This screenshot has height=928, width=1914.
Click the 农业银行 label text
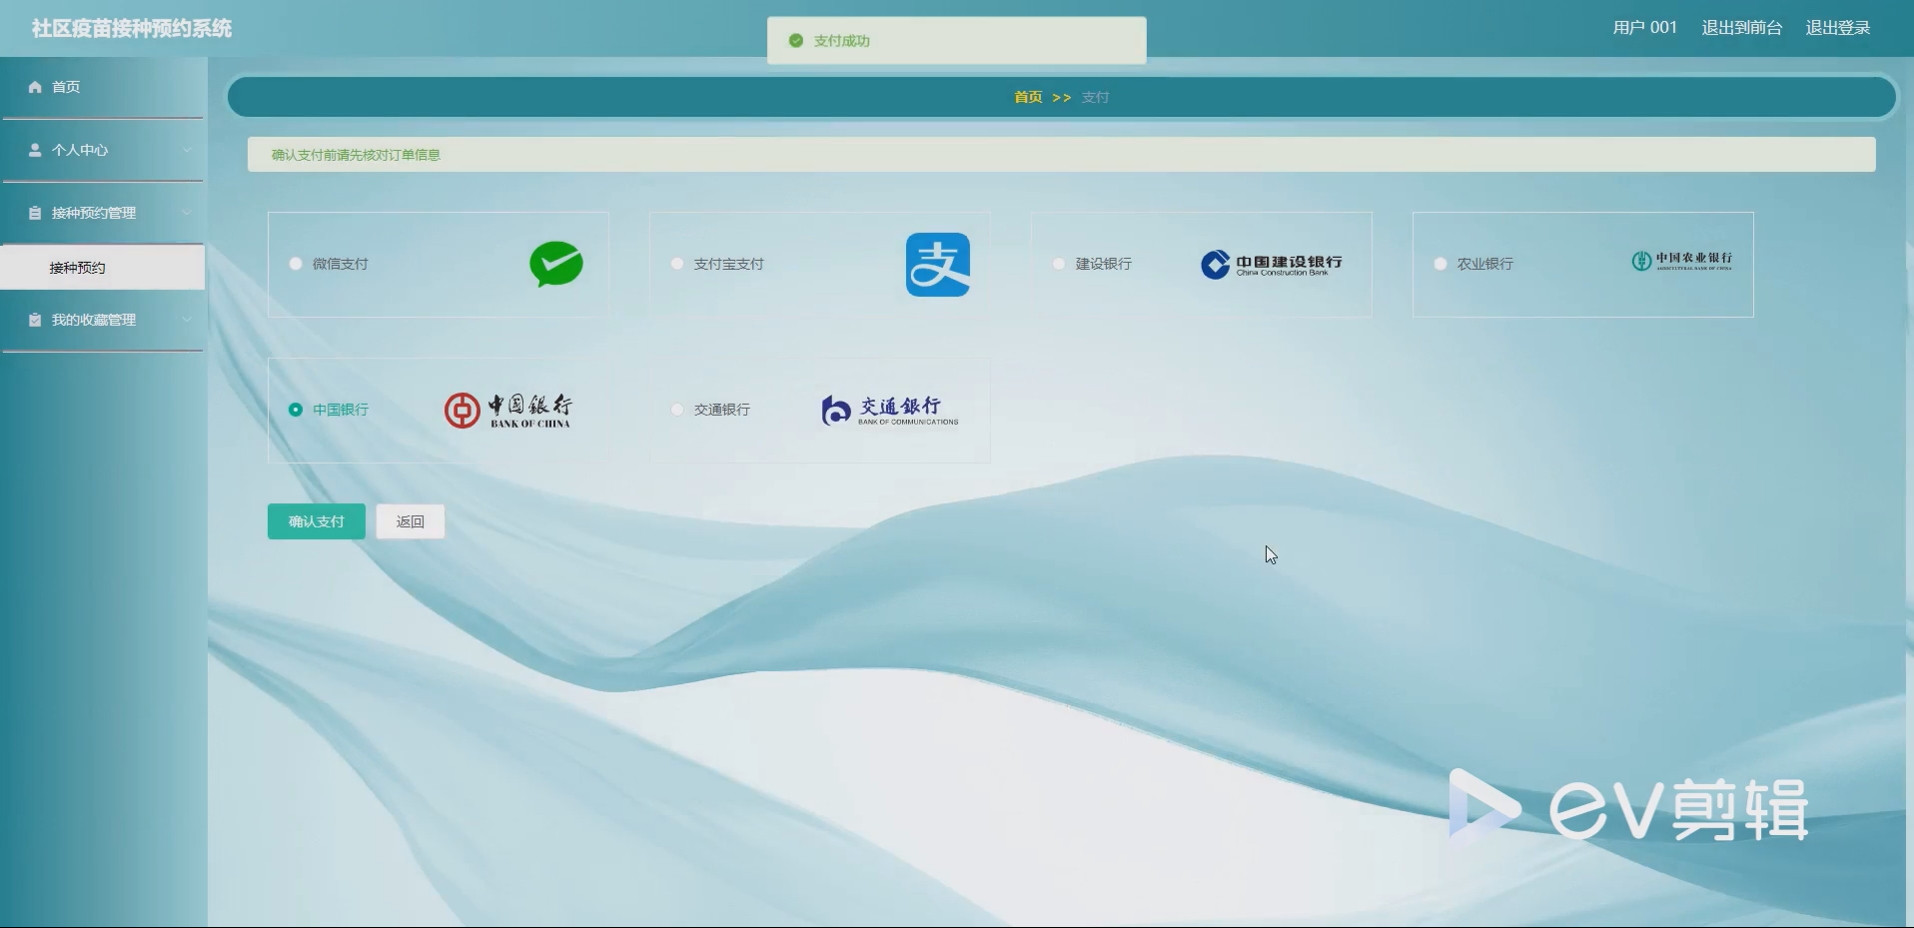click(1485, 264)
